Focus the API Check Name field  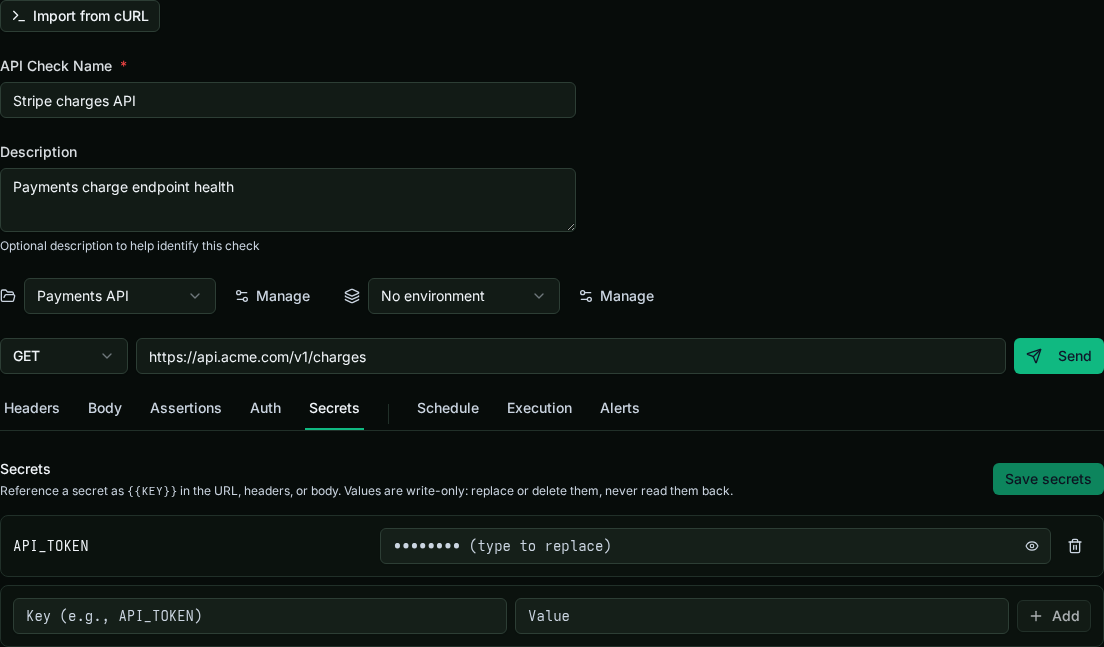tap(288, 101)
